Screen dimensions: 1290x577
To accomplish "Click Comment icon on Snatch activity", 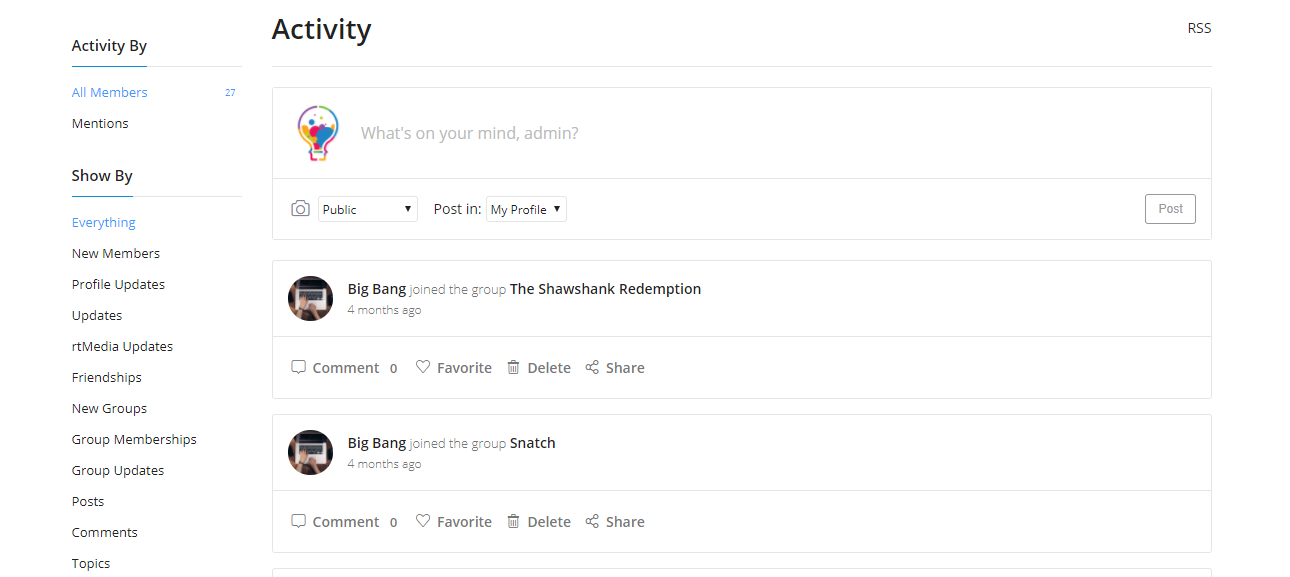I will pyautogui.click(x=298, y=521).
